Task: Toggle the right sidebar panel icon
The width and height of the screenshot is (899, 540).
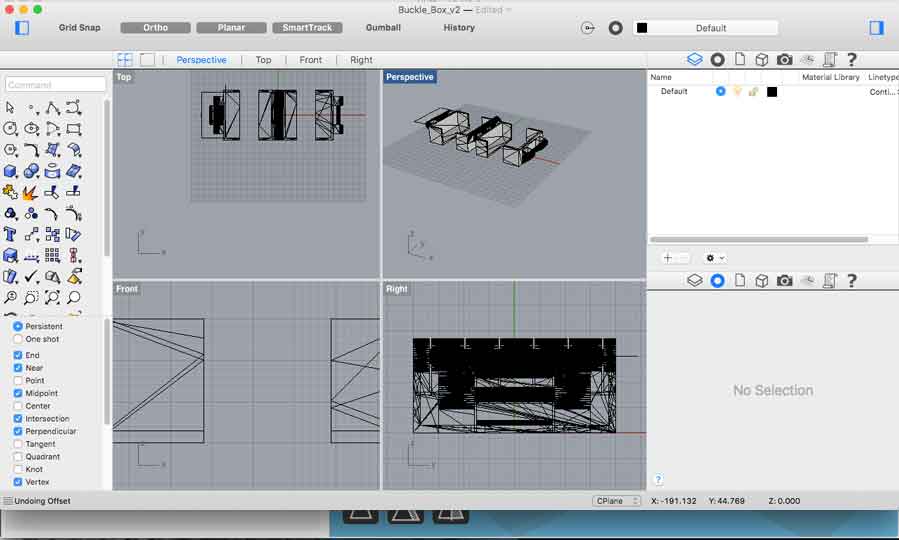Action: point(876,28)
